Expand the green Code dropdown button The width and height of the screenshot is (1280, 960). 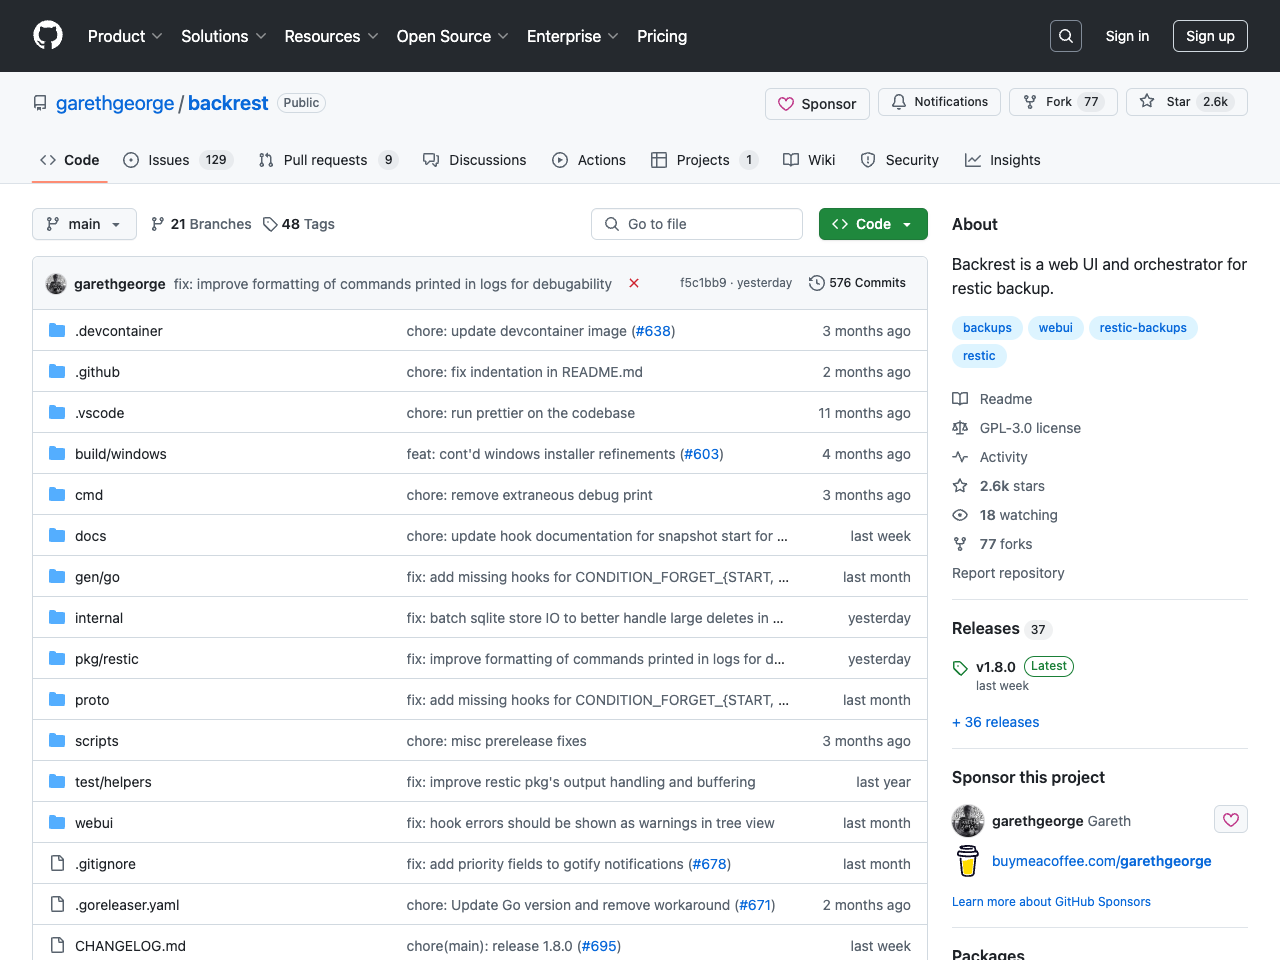coord(873,224)
